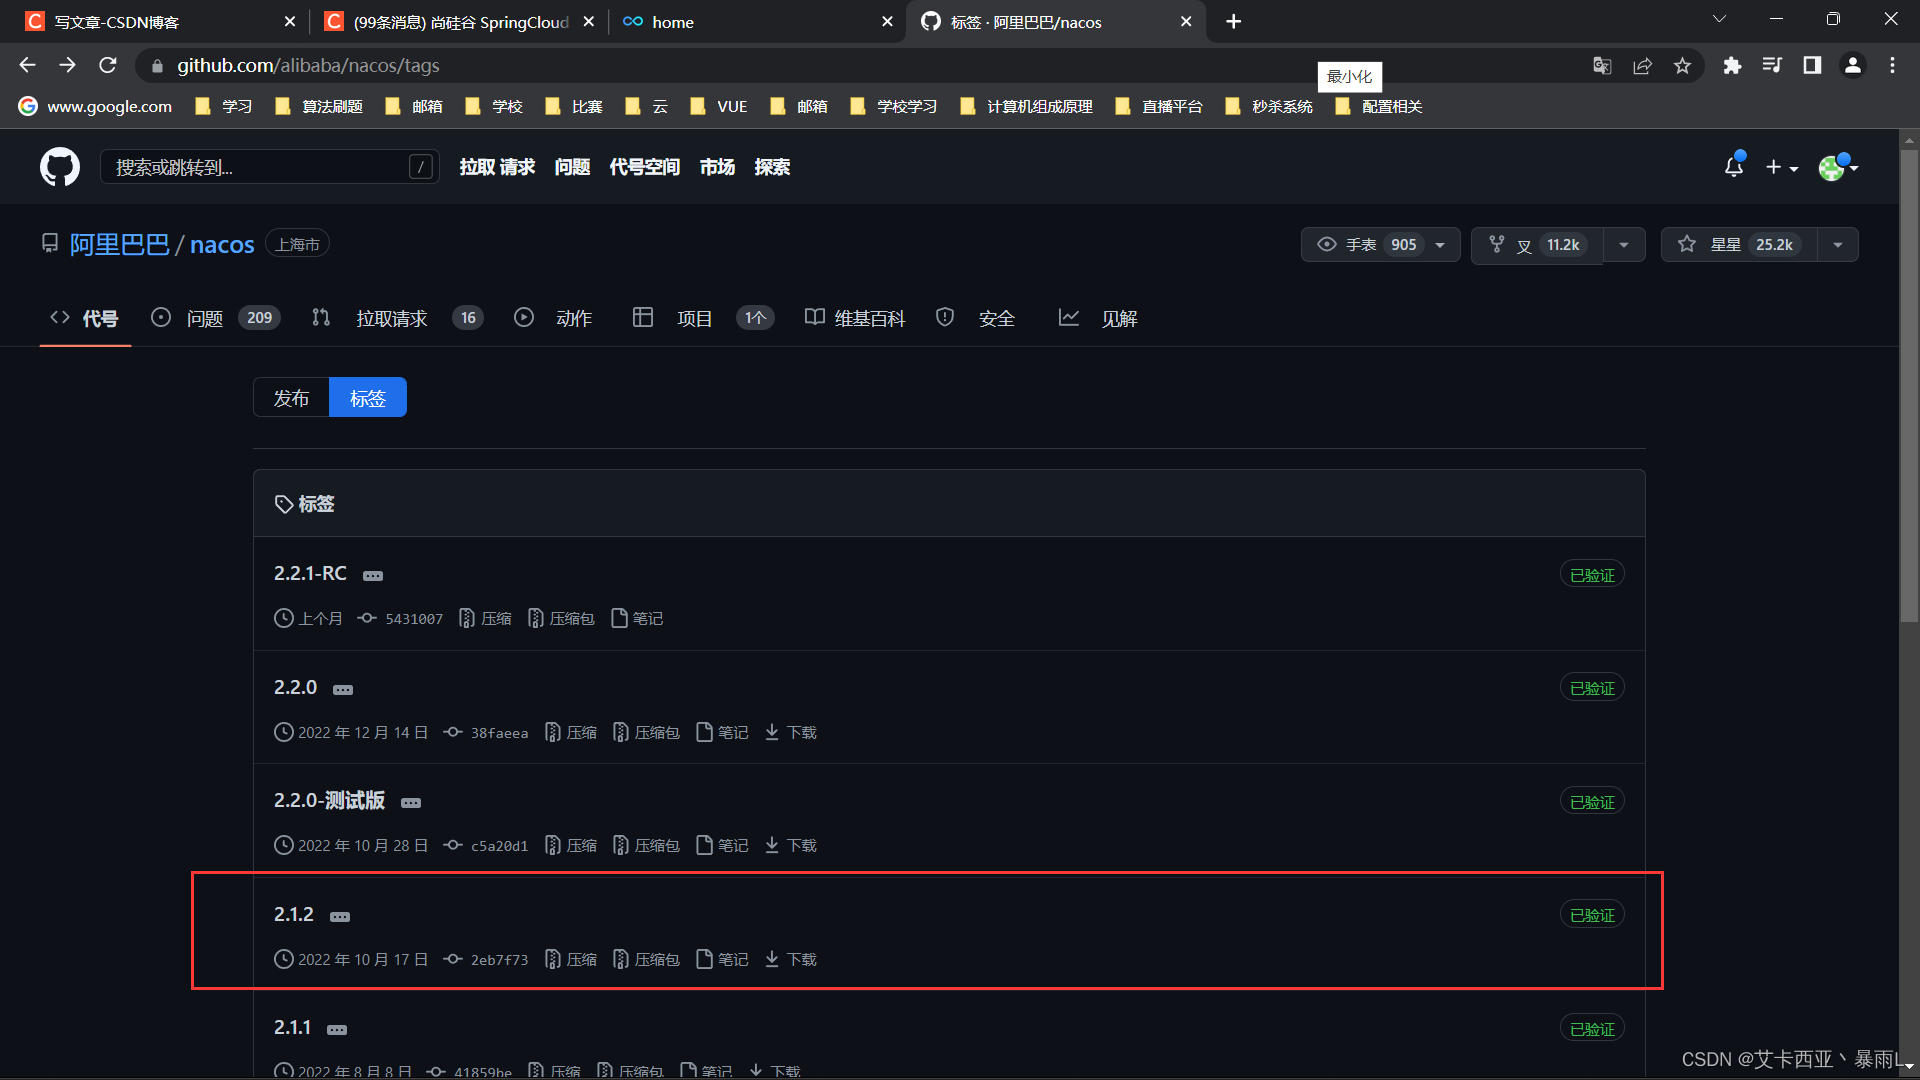Open the create-new plus menu
The height and width of the screenshot is (1080, 1920).
click(1782, 168)
